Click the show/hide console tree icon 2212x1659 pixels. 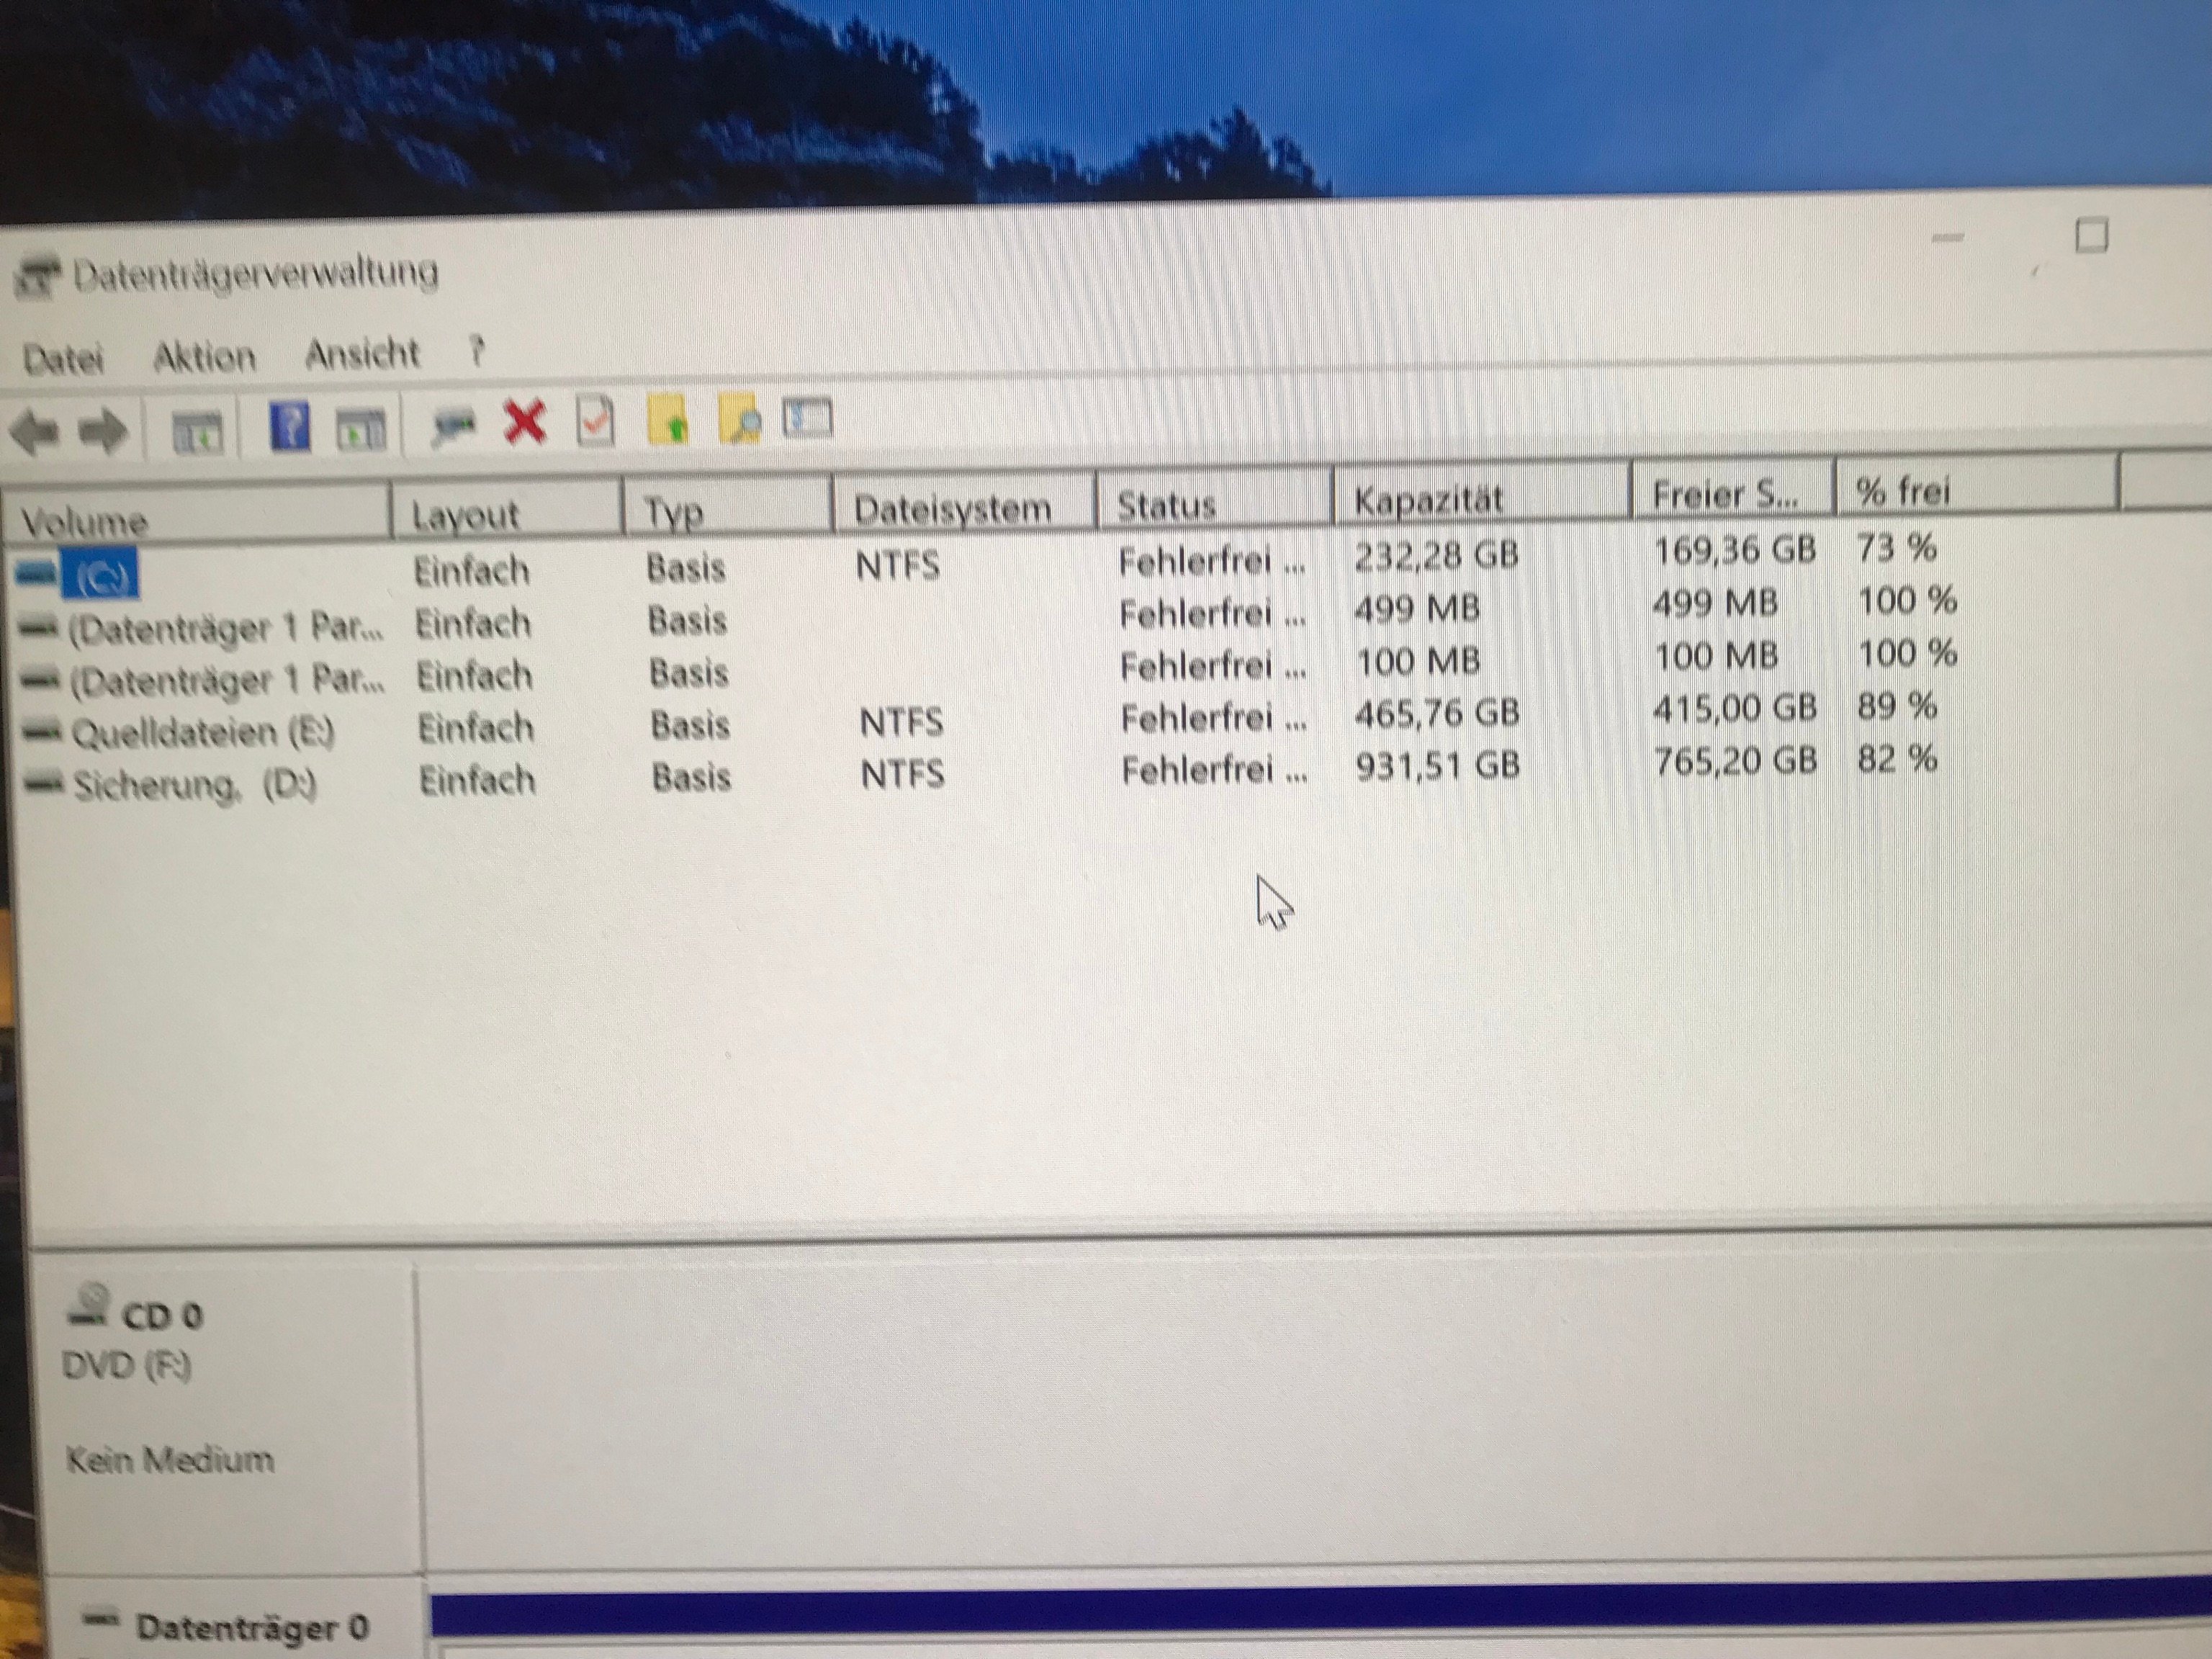(197, 432)
